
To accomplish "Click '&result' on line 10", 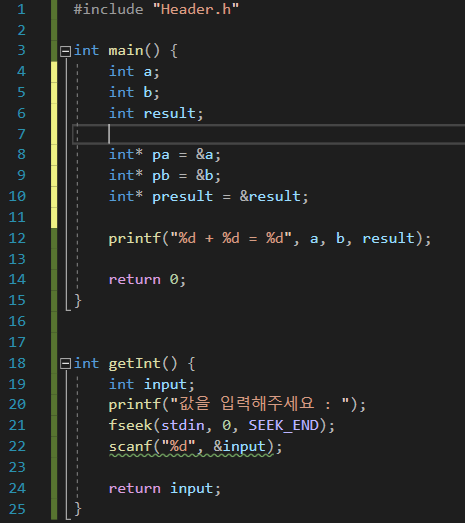I will coord(270,196).
